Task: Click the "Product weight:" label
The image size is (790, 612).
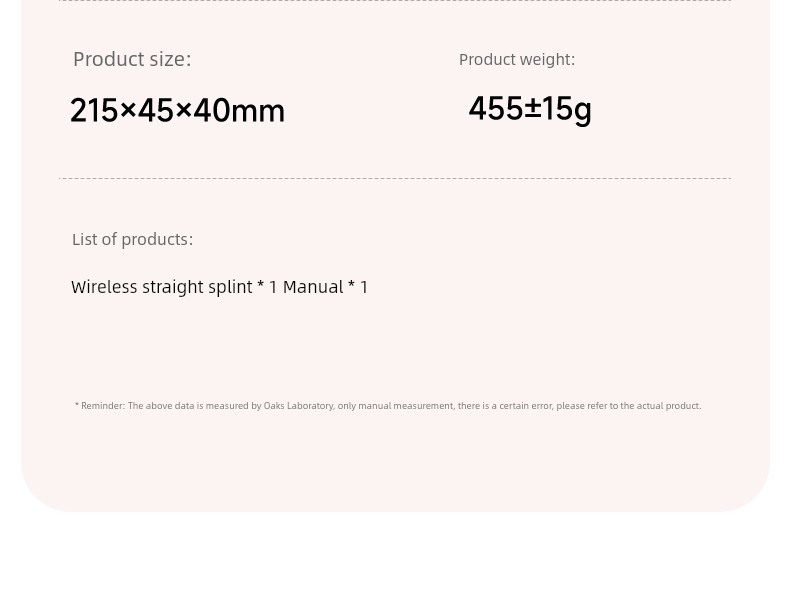Action: click(x=517, y=60)
